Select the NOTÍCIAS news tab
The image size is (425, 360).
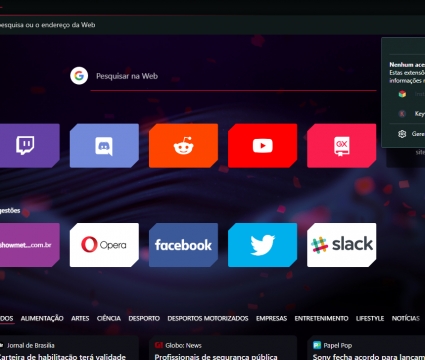(x=406, y=318)
